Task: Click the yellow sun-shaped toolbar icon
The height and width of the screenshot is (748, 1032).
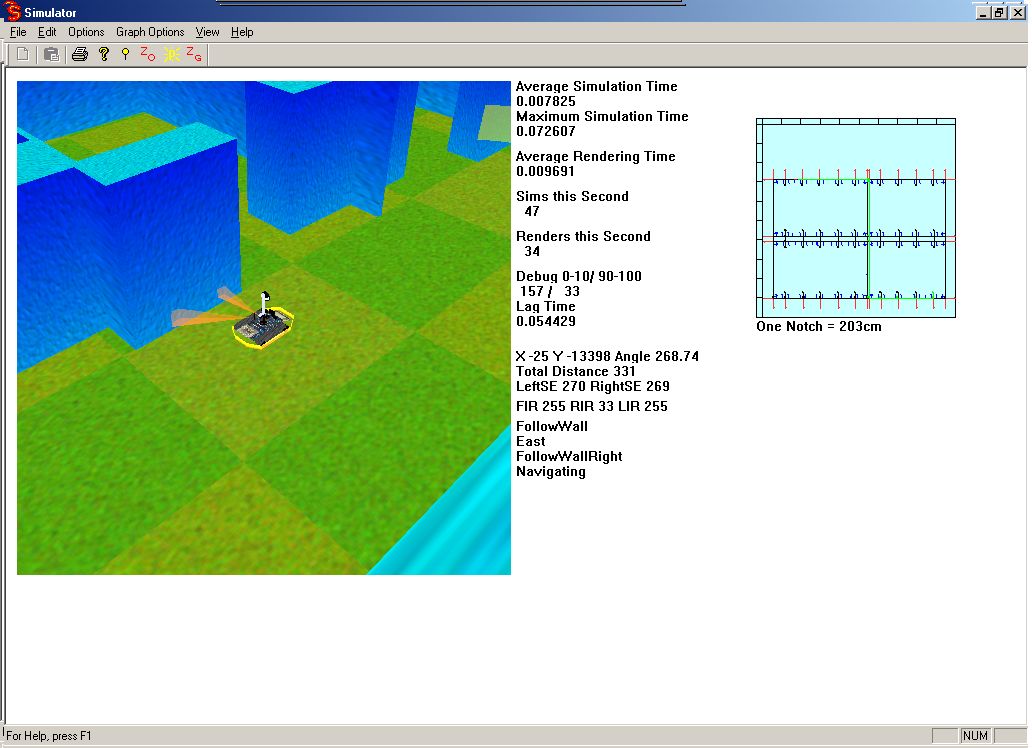Action: pyautogui.click(x=171, y=54)
